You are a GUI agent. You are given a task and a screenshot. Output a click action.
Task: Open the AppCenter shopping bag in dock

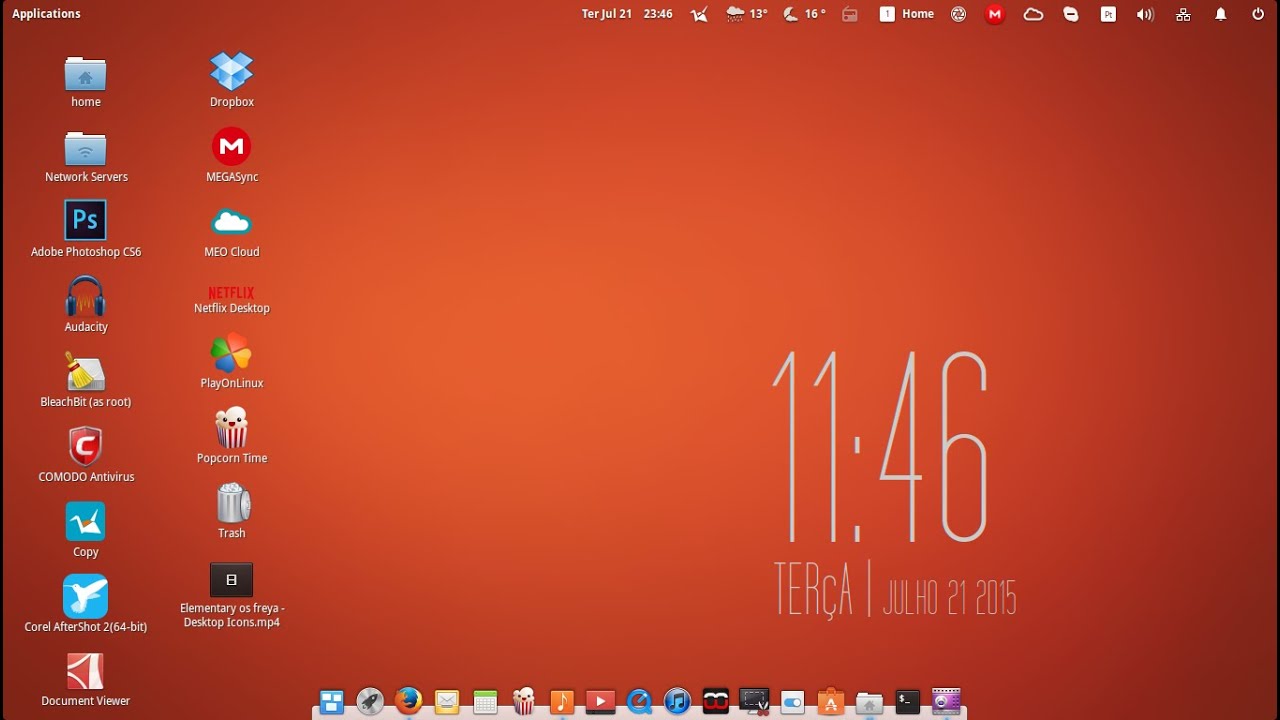(x=830, y=702)
